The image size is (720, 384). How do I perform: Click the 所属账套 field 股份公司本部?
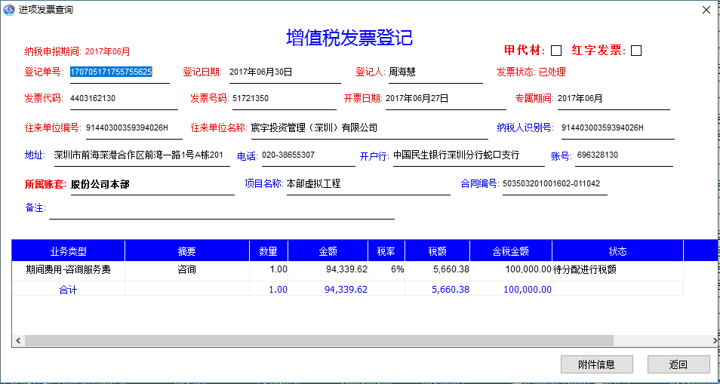point(152,185)
